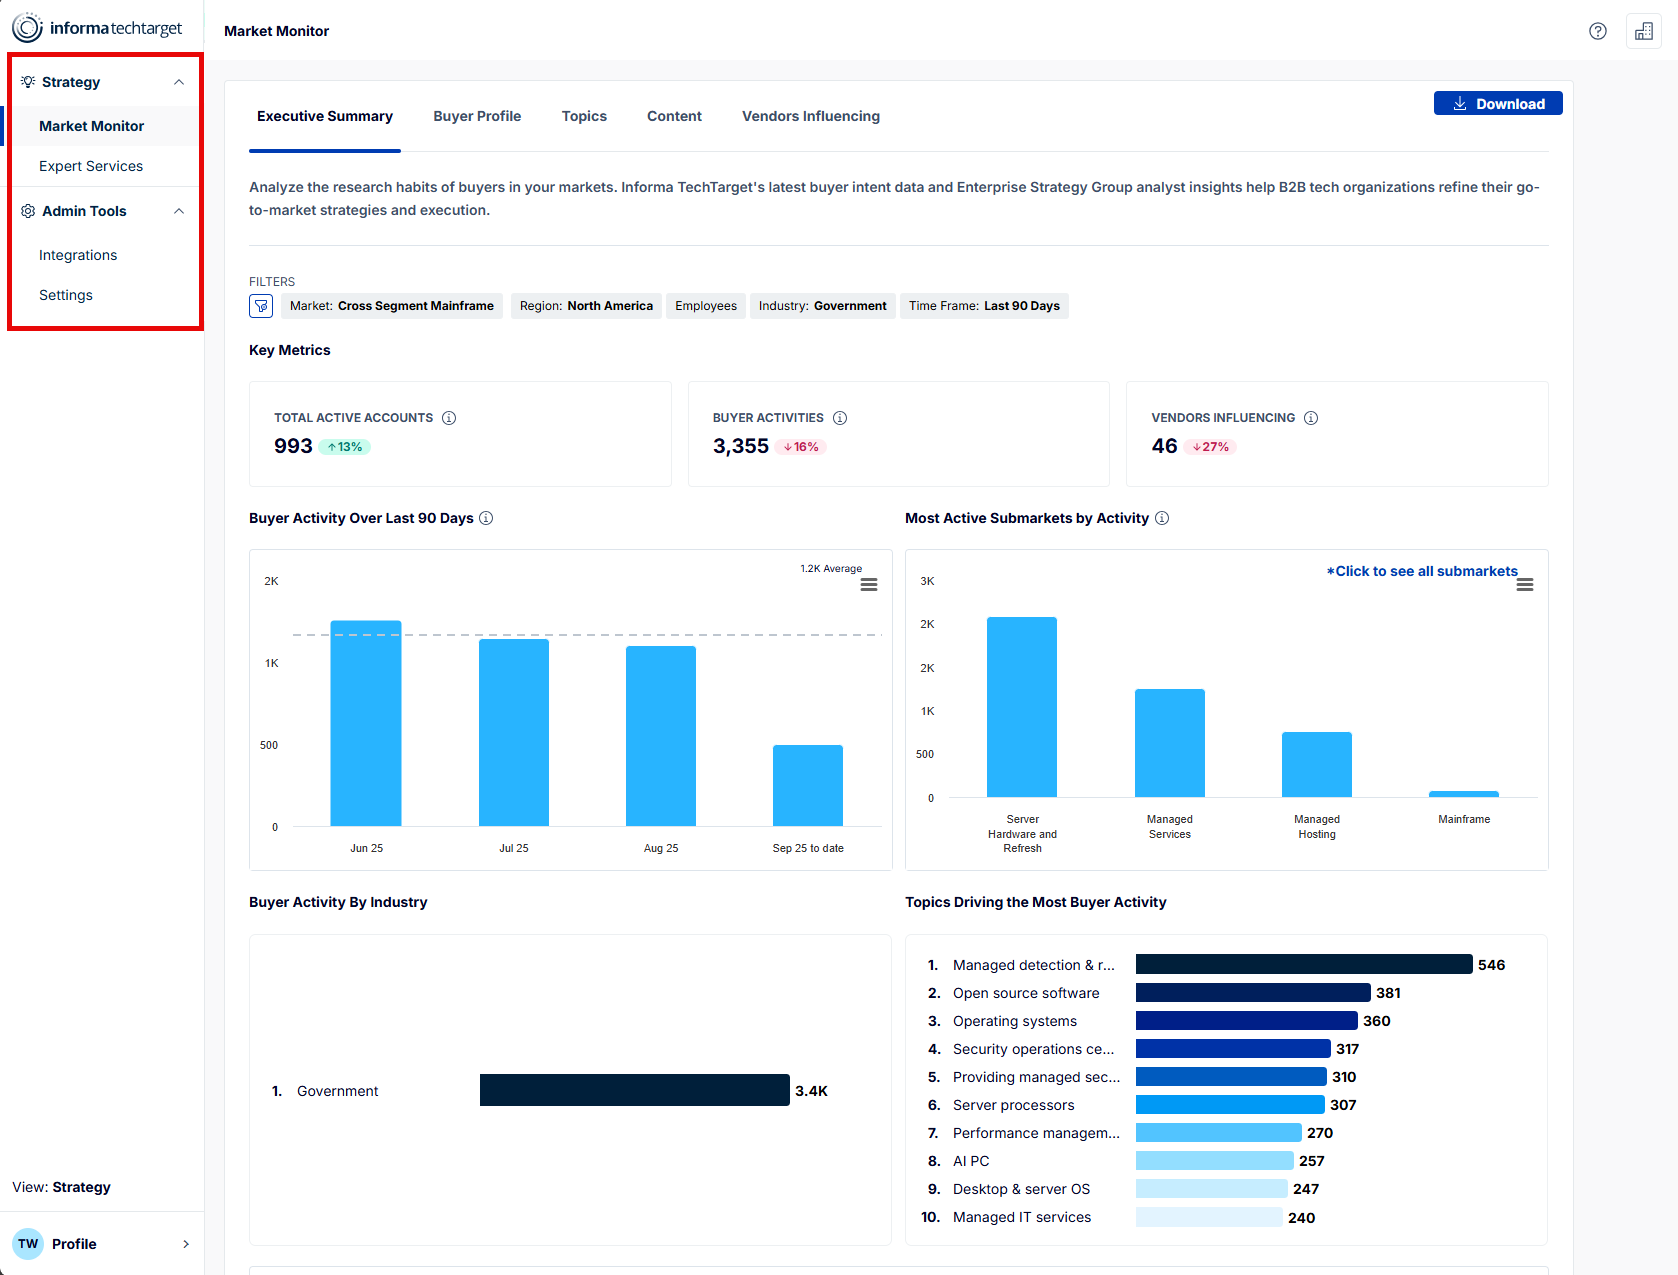1678x1275 pixels.
Task: Open the Buyer Activity chart hamburger menu
Action: click(x=869, y=585)
